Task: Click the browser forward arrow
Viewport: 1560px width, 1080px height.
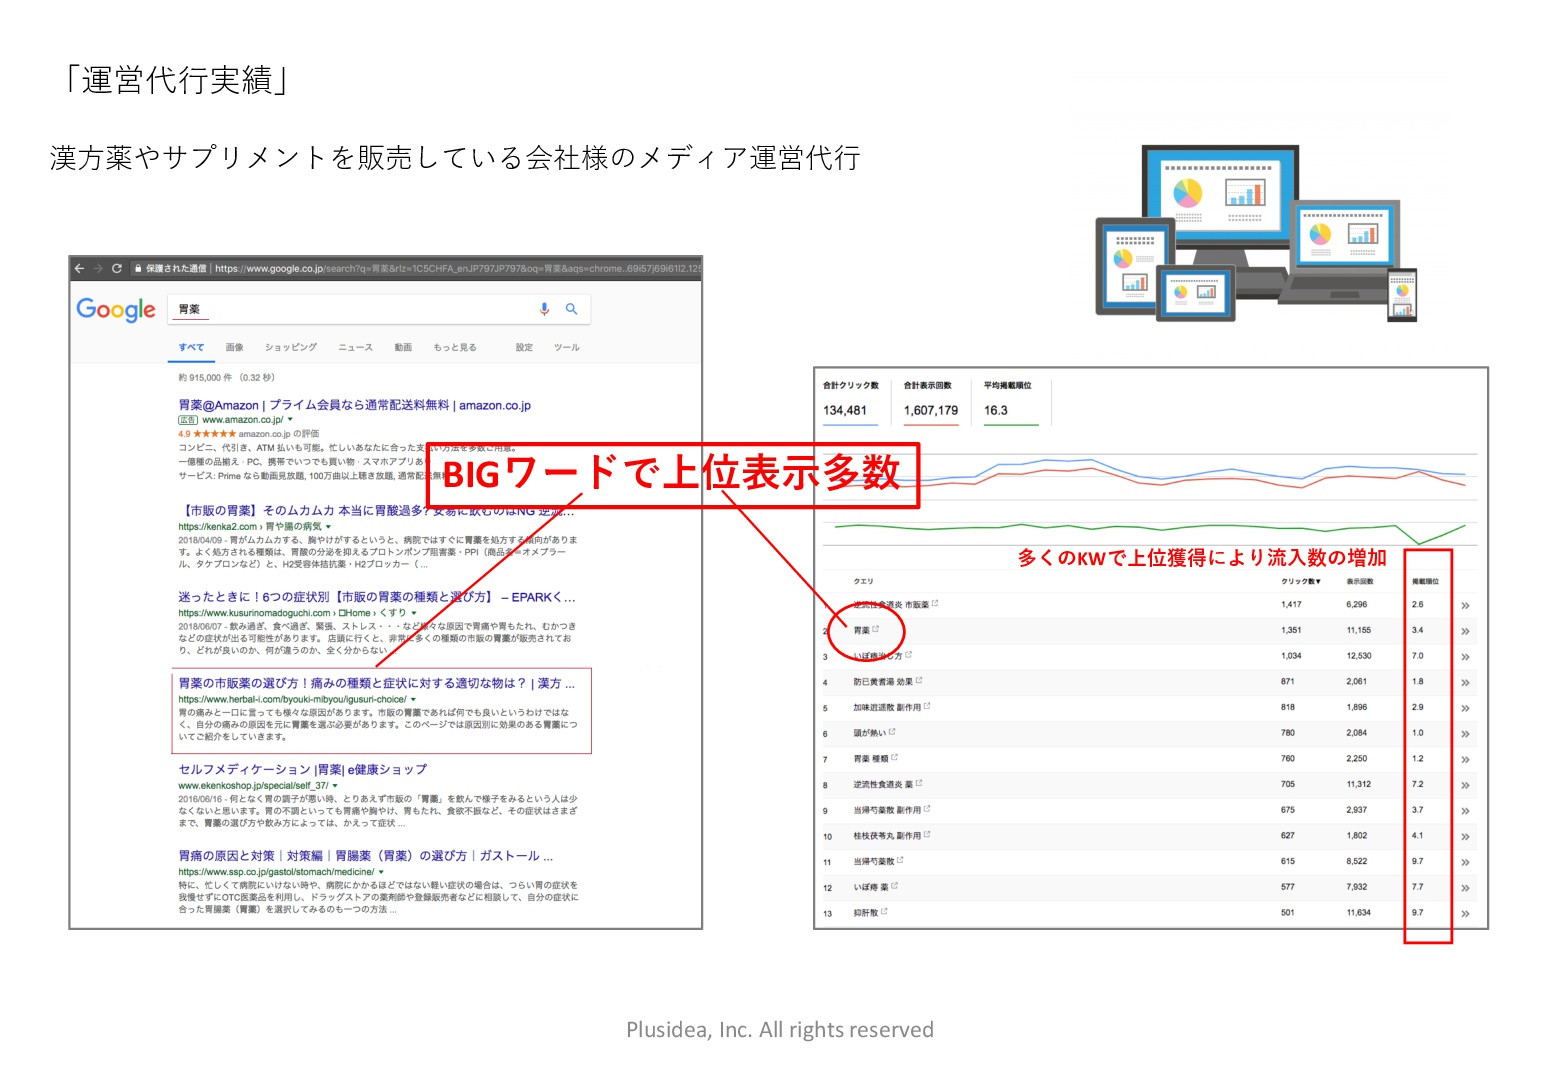Action: coord(98,267)
